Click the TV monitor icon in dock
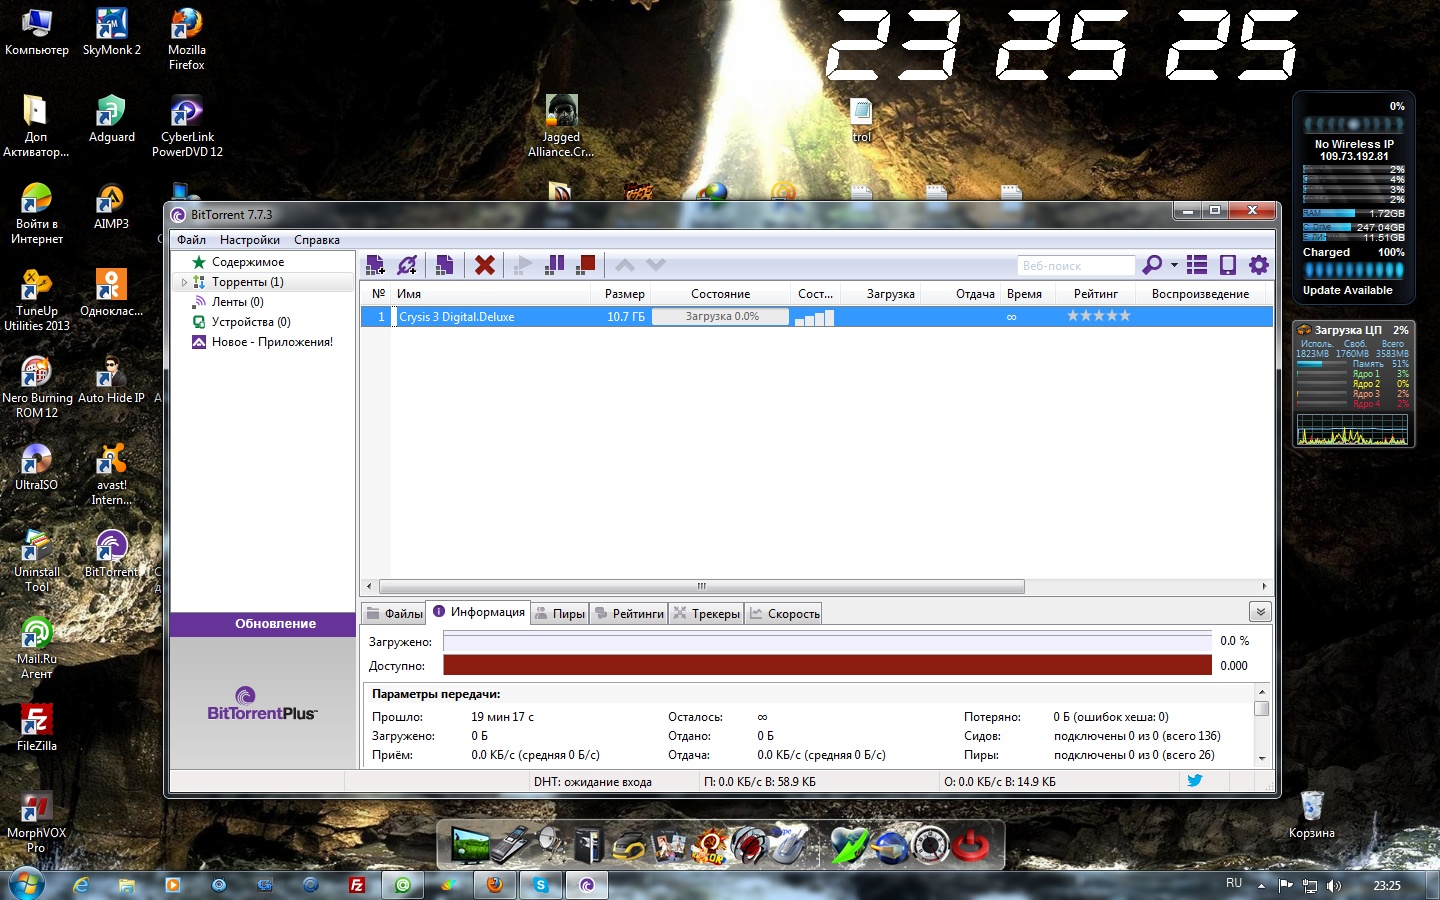The width and height of the screenshot is (1440, 900). pos(470,845)
